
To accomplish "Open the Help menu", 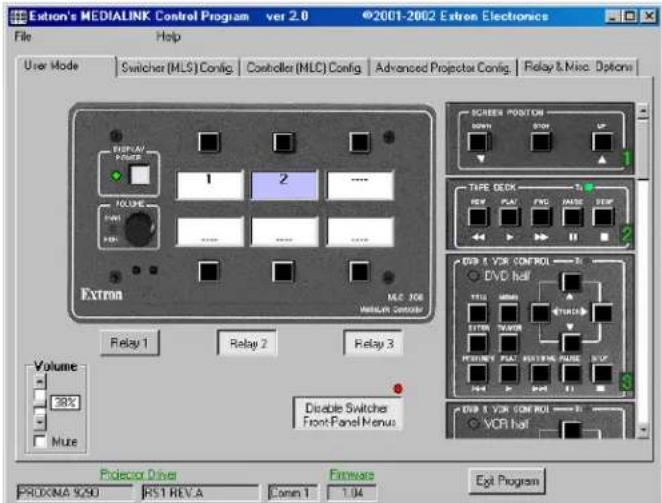I will pos(168,37).
